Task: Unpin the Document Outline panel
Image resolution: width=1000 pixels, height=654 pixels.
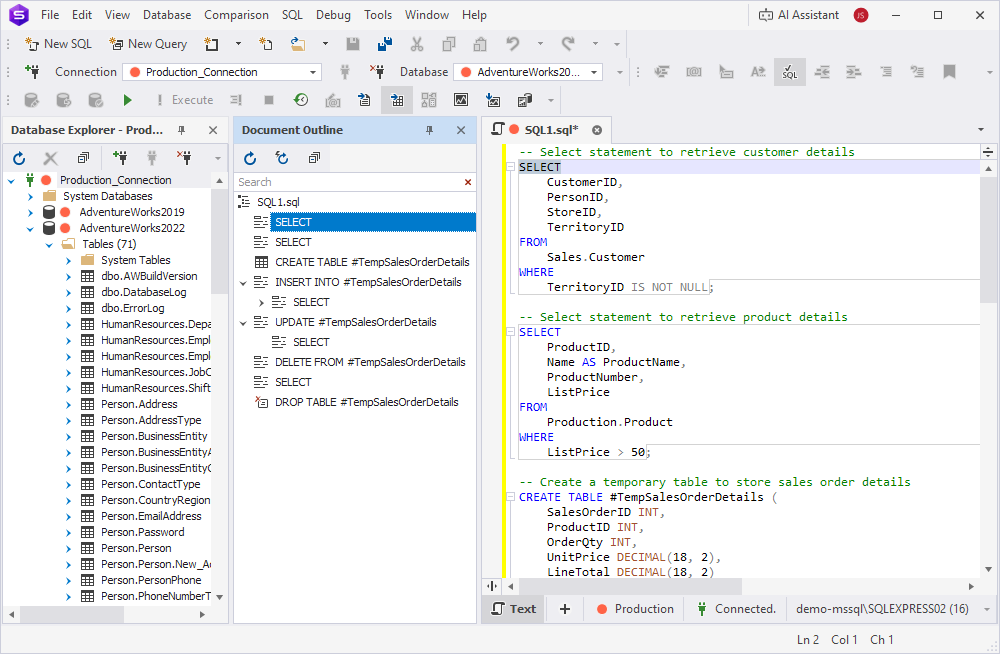Action: click(x=429, y=130)
